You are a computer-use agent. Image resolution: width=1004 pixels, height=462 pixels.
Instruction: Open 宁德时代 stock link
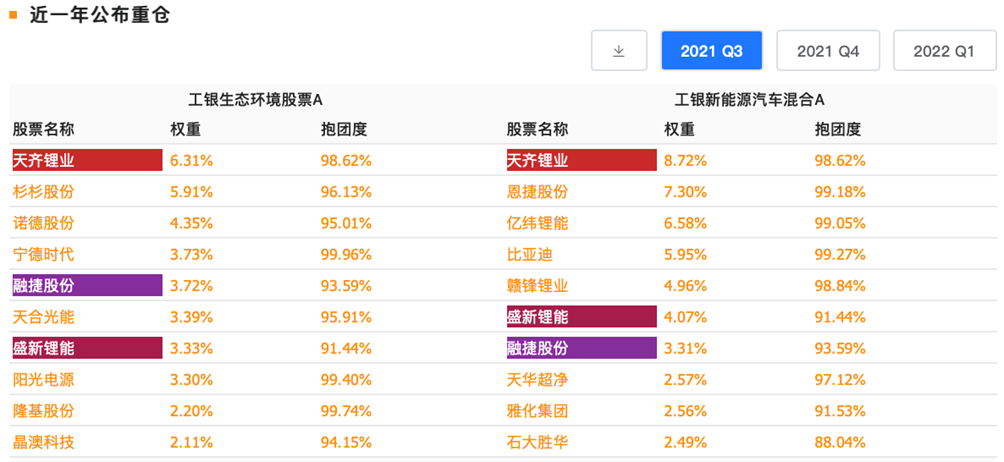[43, 254]
